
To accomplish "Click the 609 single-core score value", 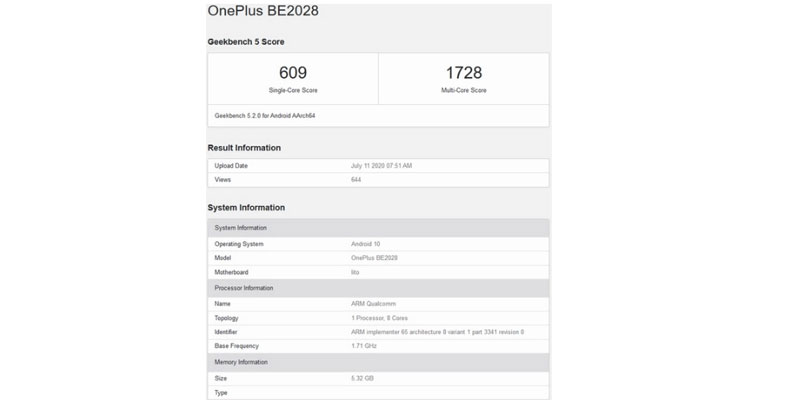I will click(292, 73).
